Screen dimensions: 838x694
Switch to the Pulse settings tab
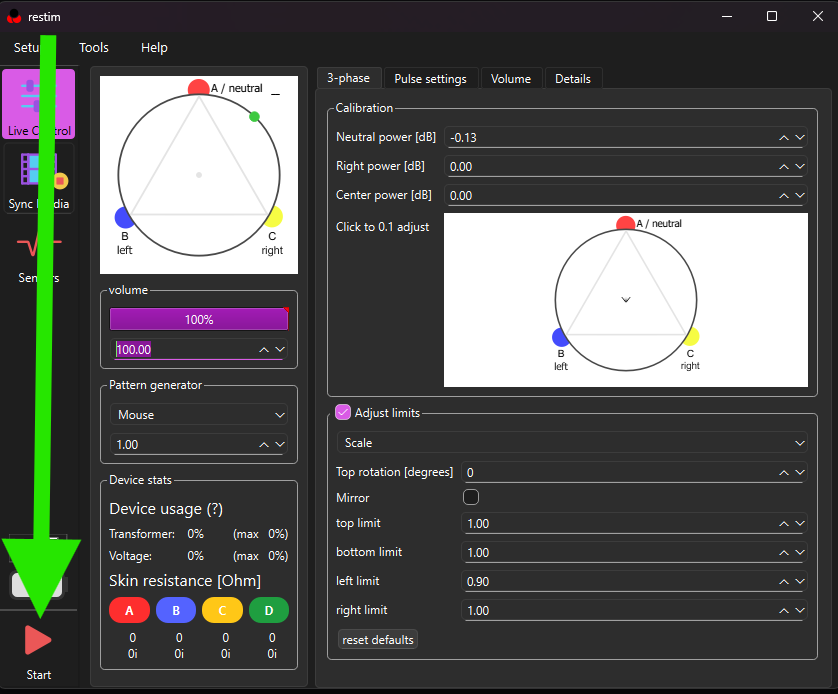pyautogui.click(x=430, y=79)
